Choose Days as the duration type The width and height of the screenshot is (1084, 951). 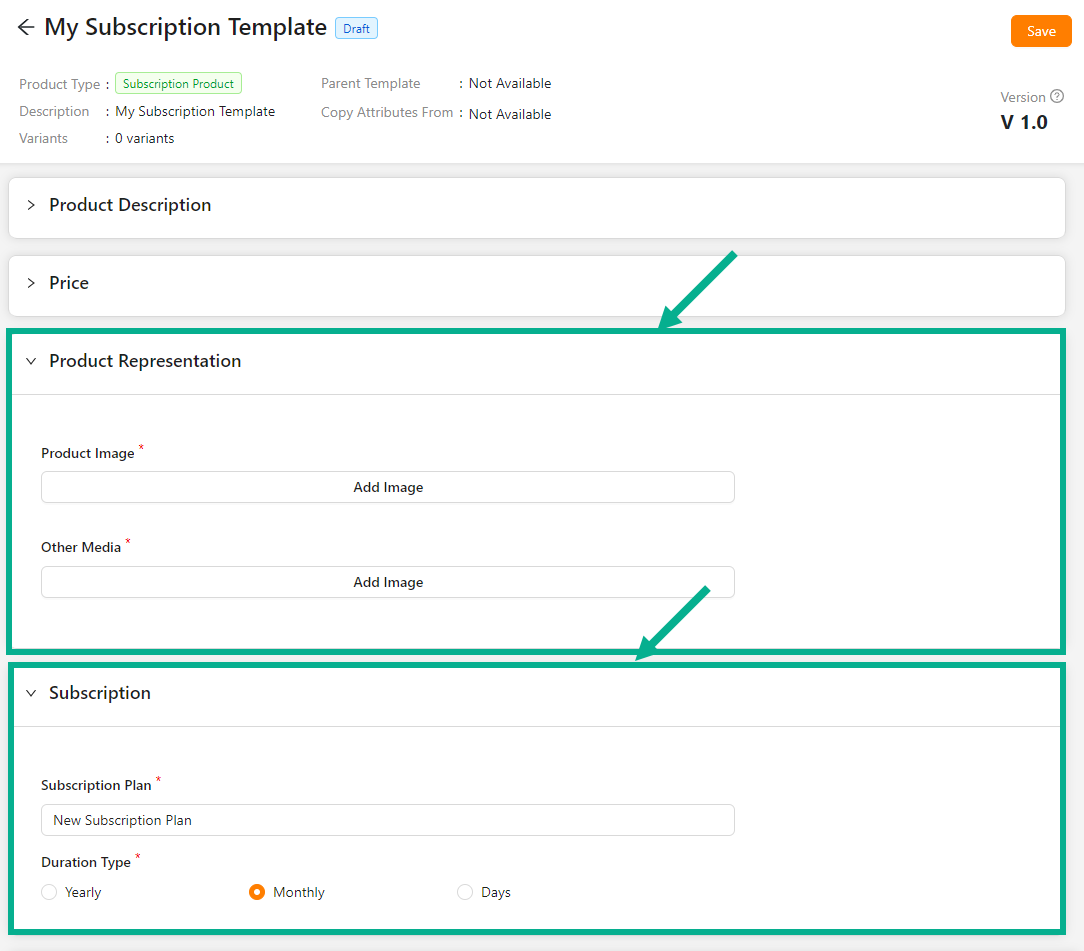tap(465, 892)
